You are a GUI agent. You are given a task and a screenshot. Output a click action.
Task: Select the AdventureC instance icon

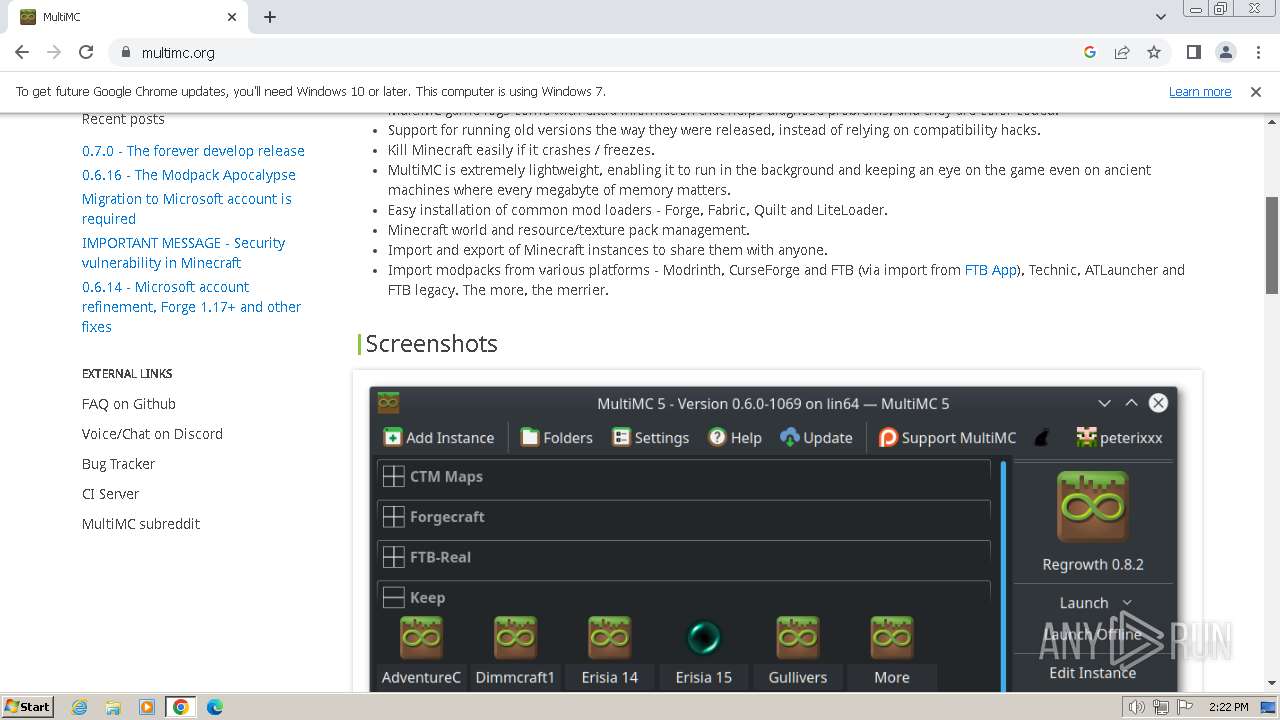[x=421, y=637]
